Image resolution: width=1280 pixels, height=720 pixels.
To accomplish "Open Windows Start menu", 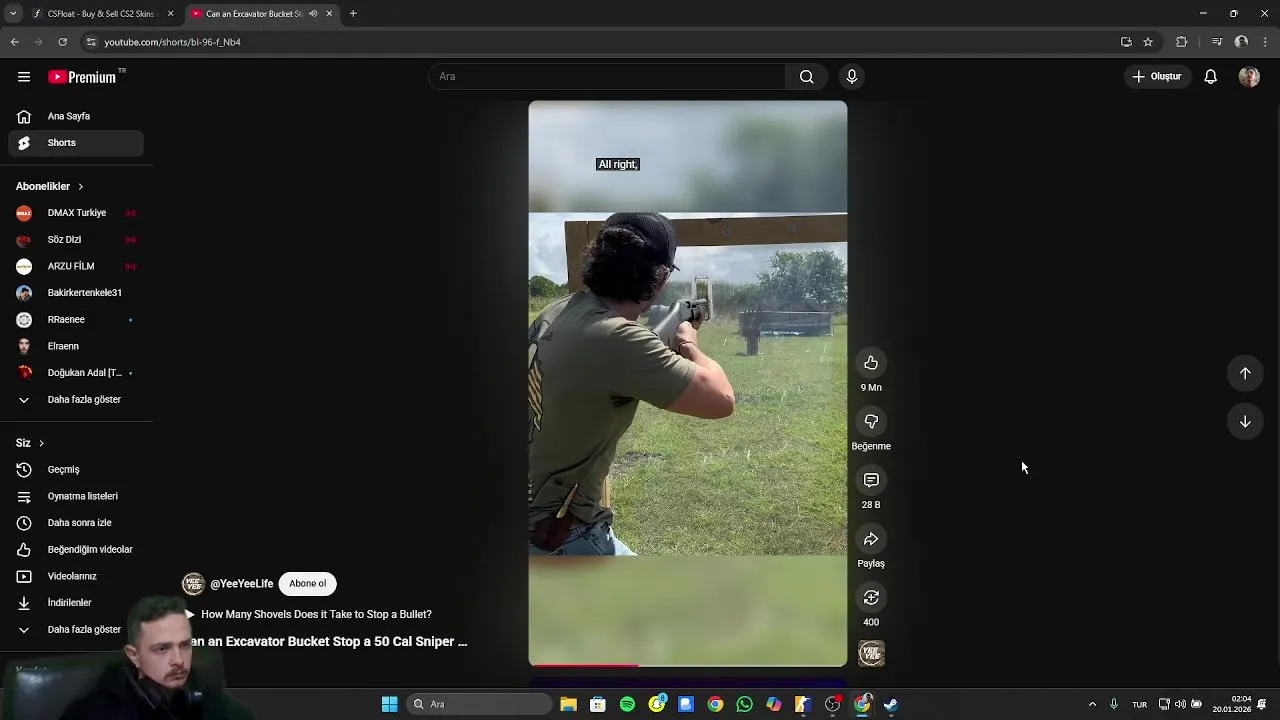I will (x=389, y=704).
